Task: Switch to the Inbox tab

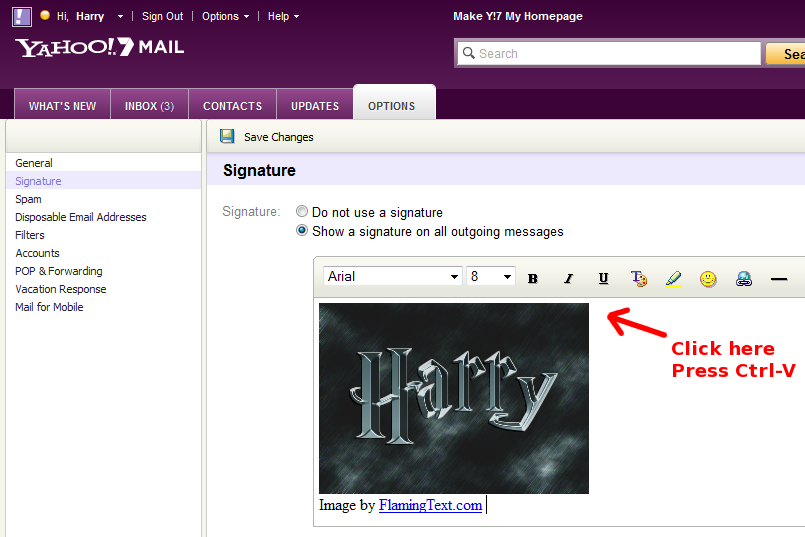Action: (x=149, y=106)
